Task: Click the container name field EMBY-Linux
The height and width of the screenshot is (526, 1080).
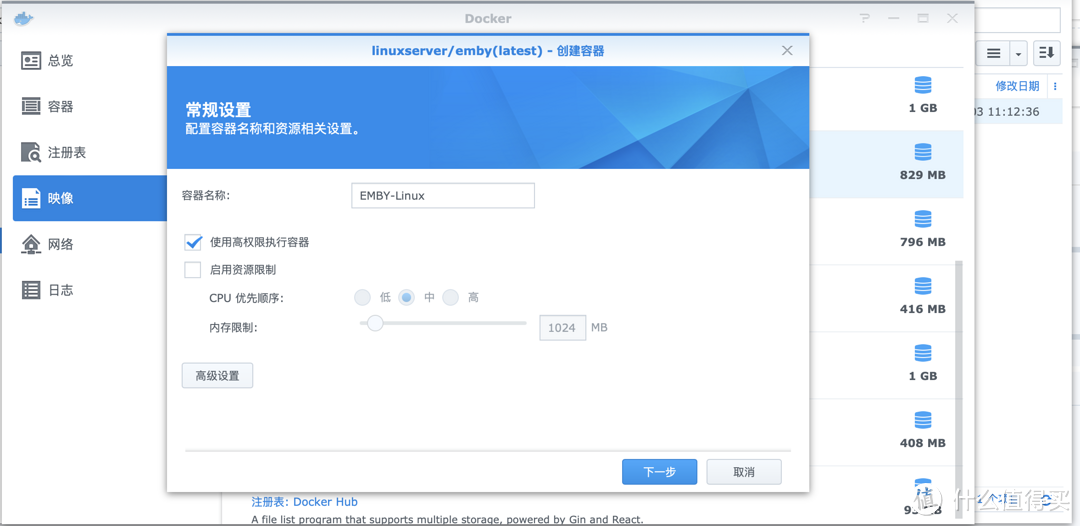Action: pyautogui.click(x=443, y=196)
